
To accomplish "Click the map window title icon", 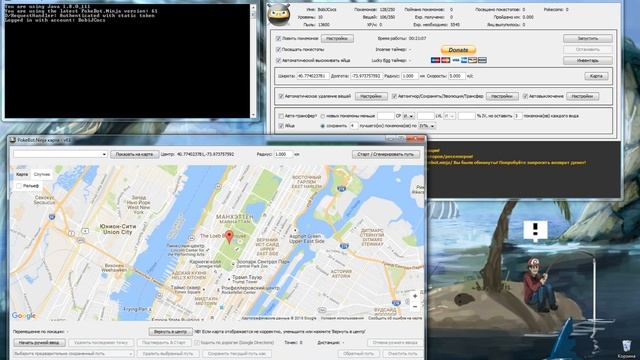I will point(13,140).
